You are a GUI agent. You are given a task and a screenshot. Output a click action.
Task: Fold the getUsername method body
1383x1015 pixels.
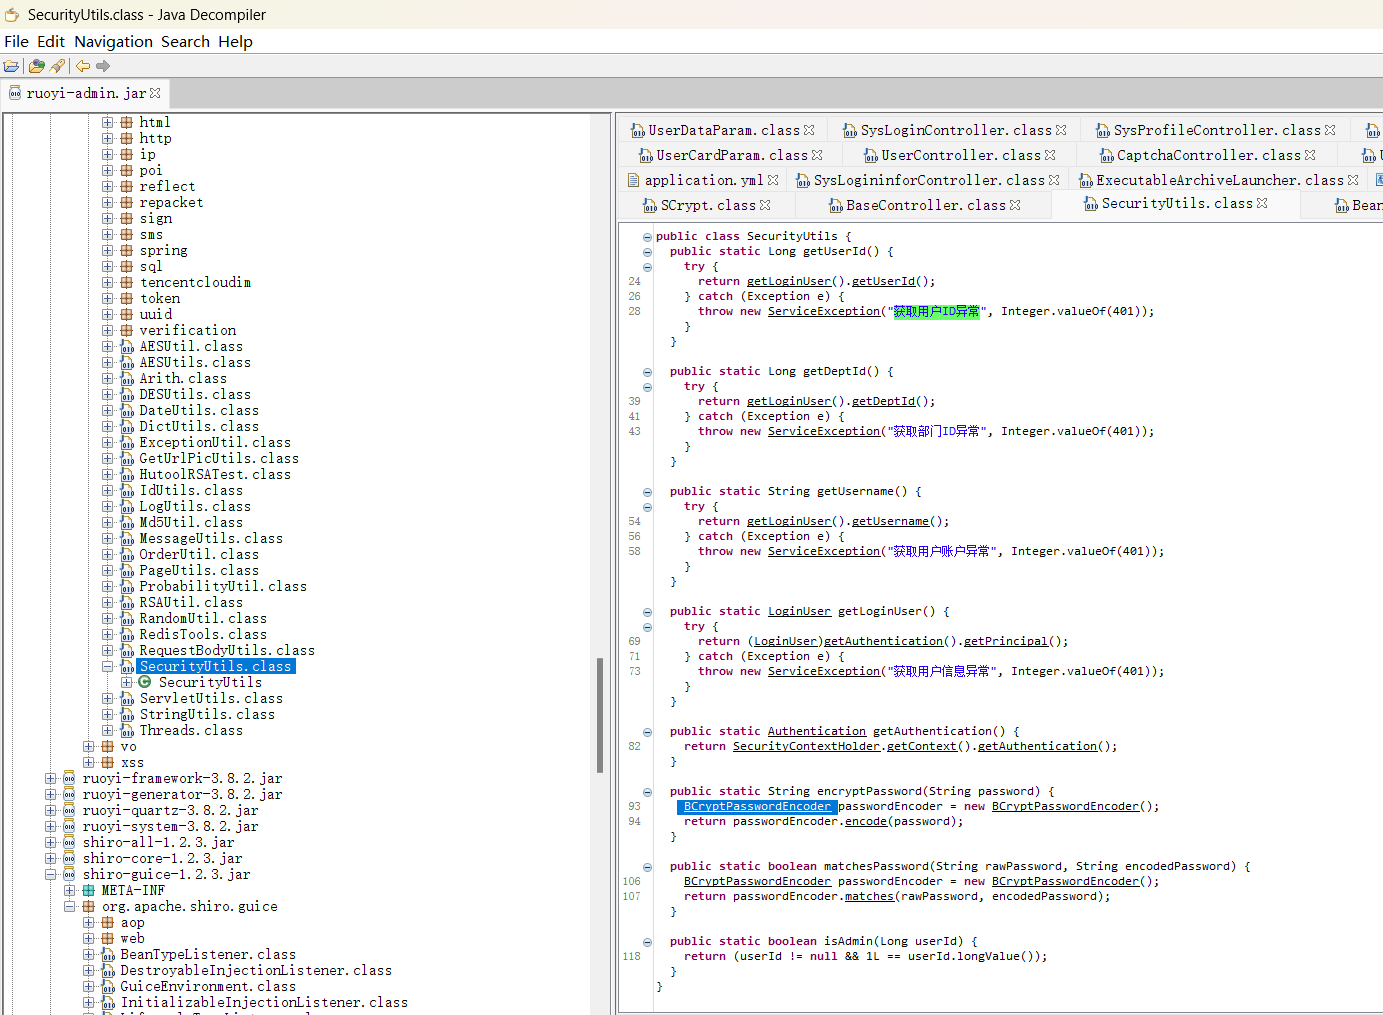tap(647, 492)
